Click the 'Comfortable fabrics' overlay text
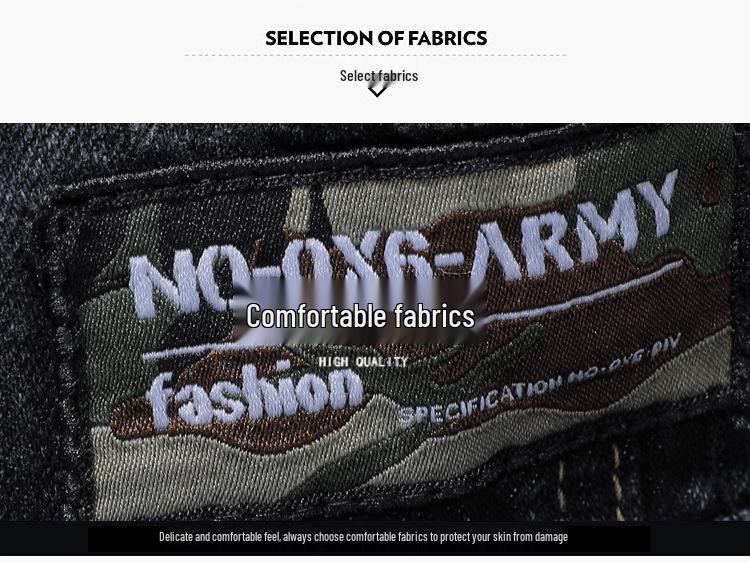750x563 pixels. click(x=360, y=316)
